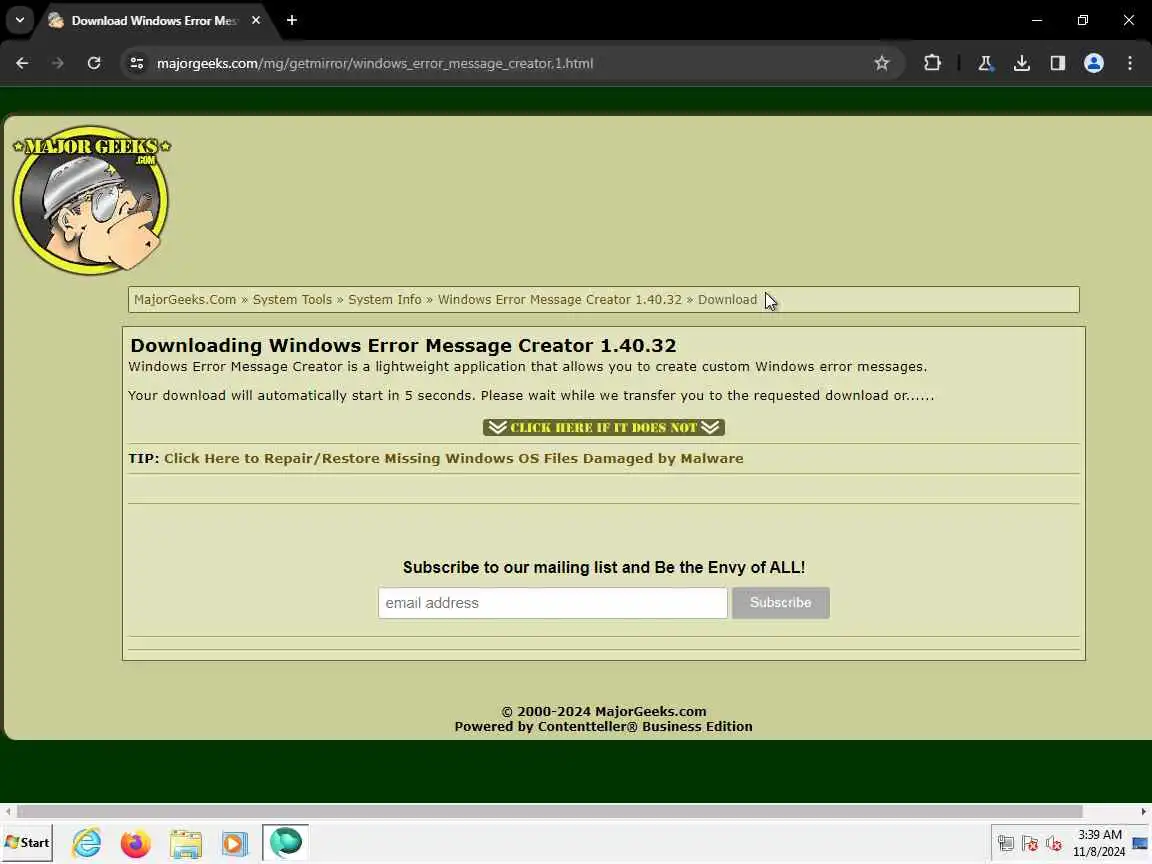
Task: Focus the email address input field
Action: (552, 603)
